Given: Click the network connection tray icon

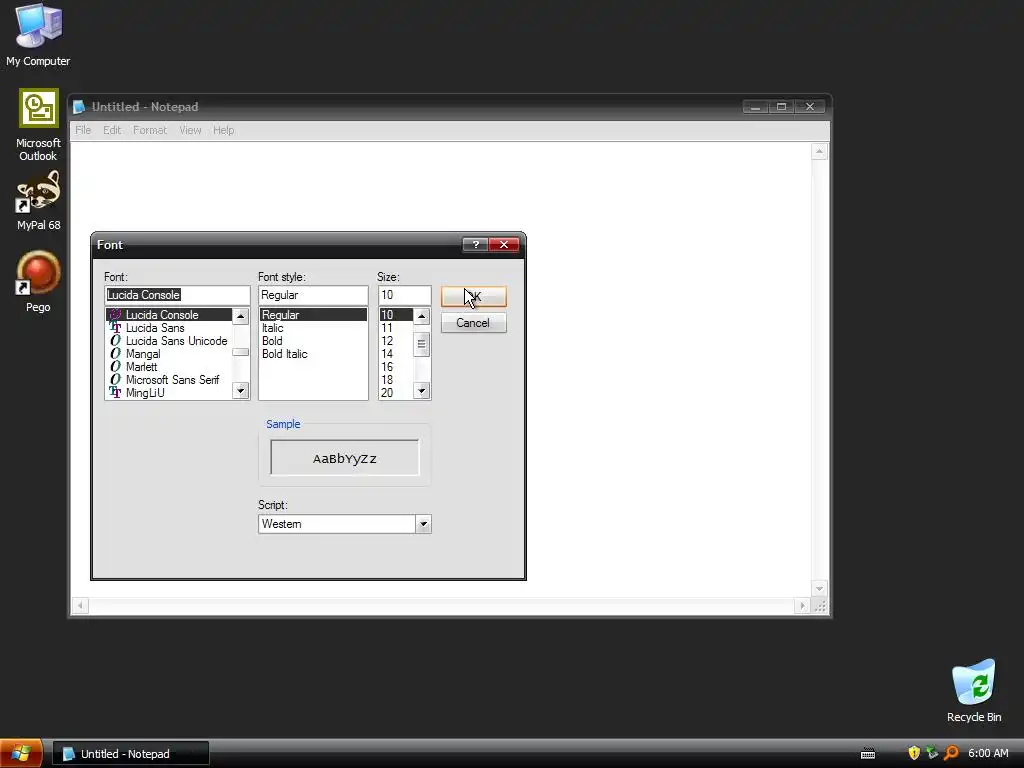Looking at the screenshot, I should point(932,753).
